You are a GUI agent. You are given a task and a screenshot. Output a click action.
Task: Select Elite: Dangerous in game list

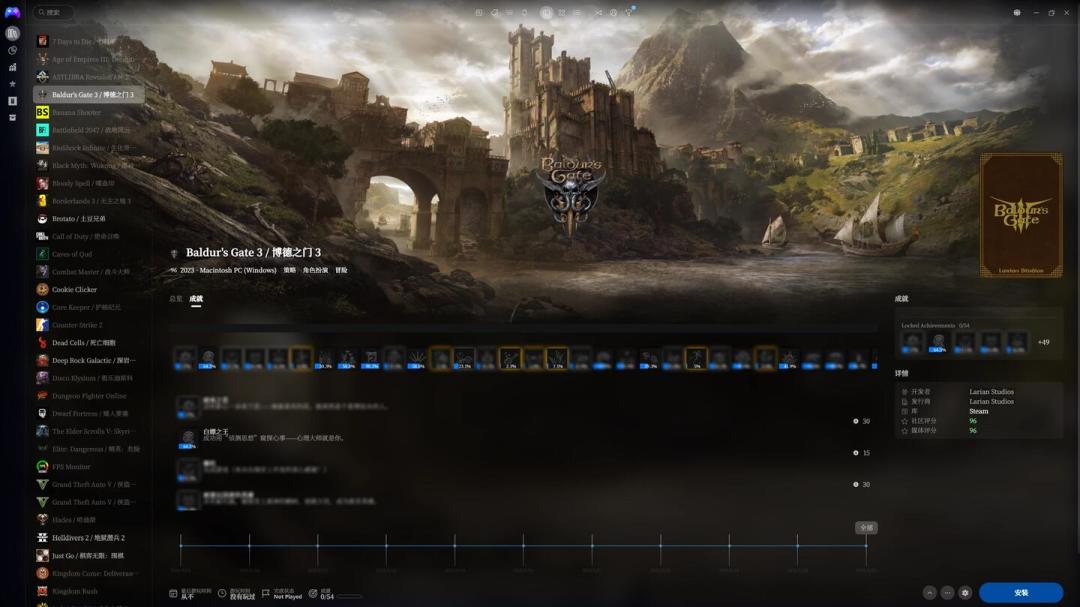tap(89, 449)
